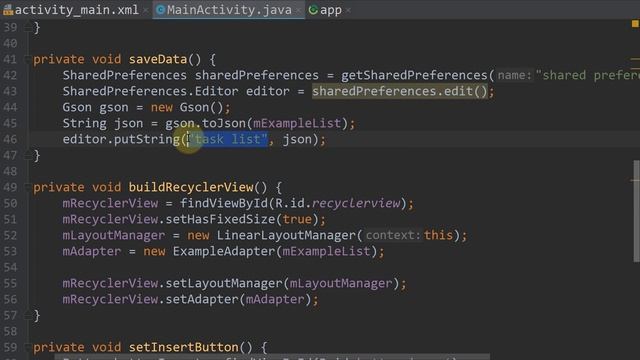Click the XML file icon on activity_main.xml tab
This screenshot has width=640, height=360.
click(8, 10)
